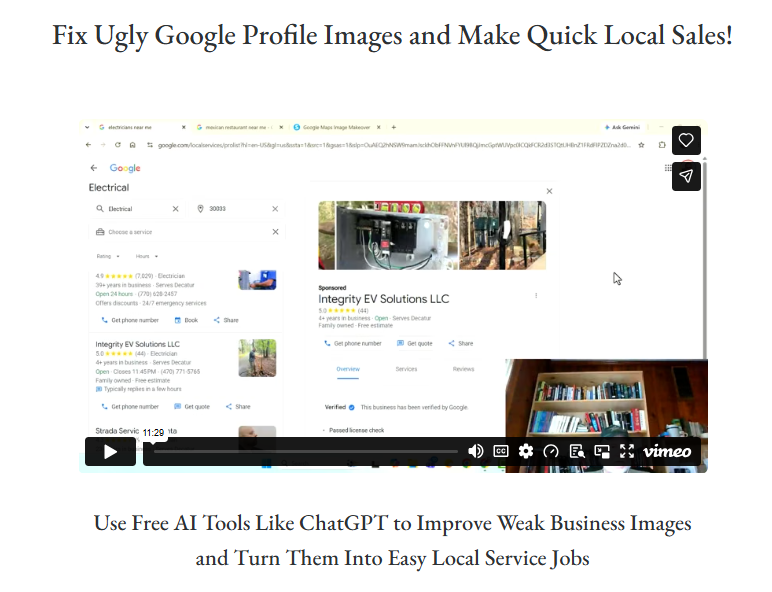772x592 pixels.
Task: Switch to Google Maps Image Makeover tab
Action: click(x=336, y=127)
